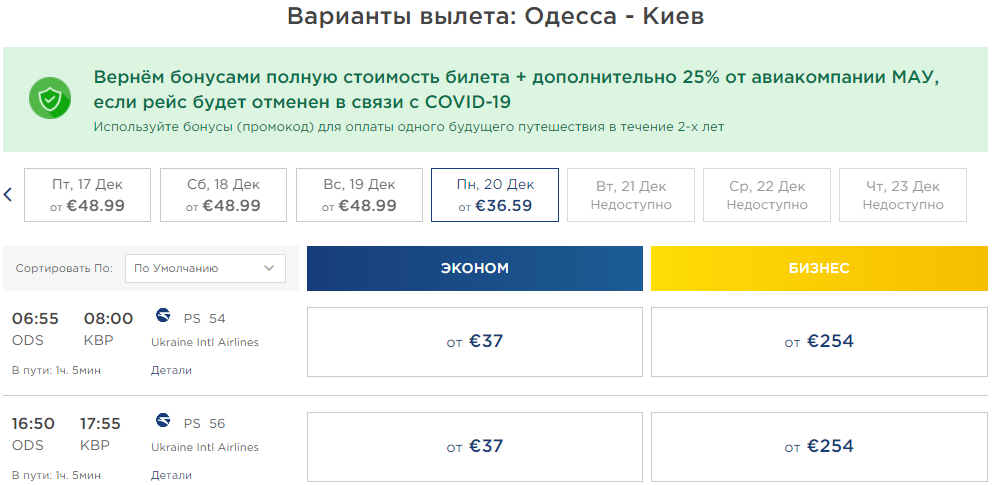Click the previous dates arrow
998x485 pixels.
click(x=8, y=194)
